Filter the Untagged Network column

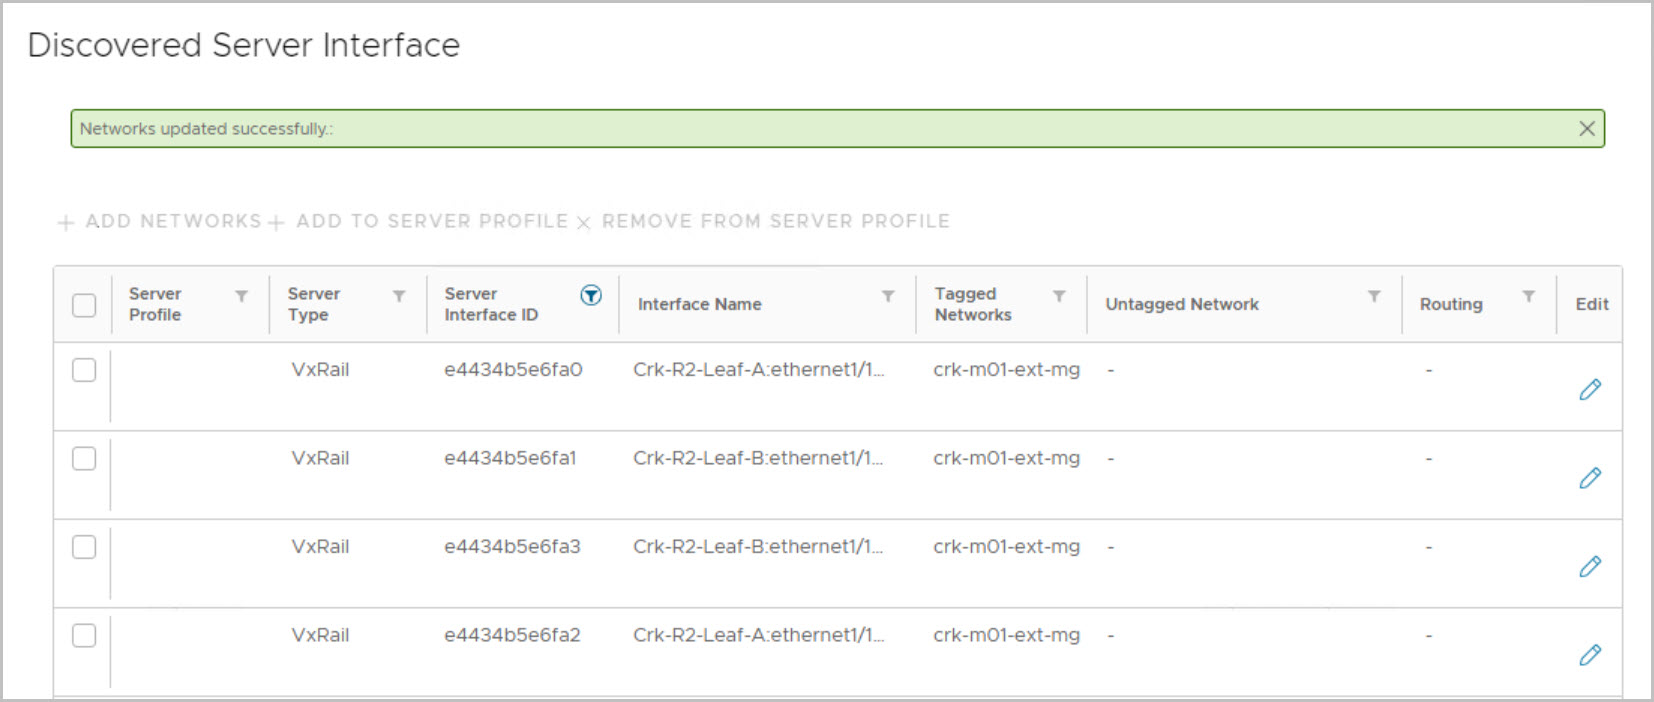[1374, 296]
